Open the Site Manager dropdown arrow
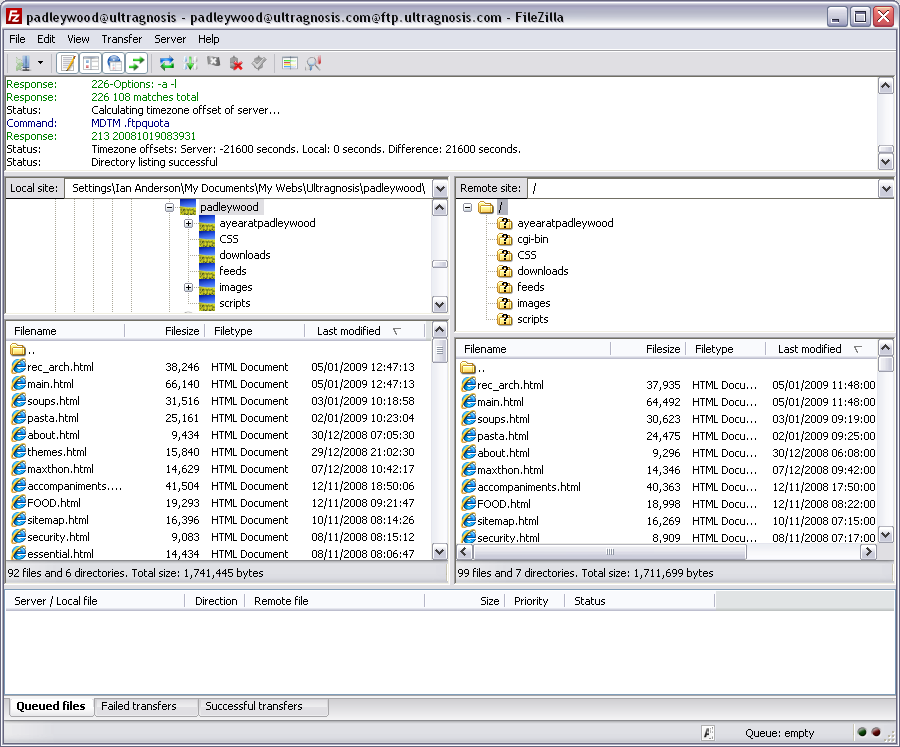 40,63
